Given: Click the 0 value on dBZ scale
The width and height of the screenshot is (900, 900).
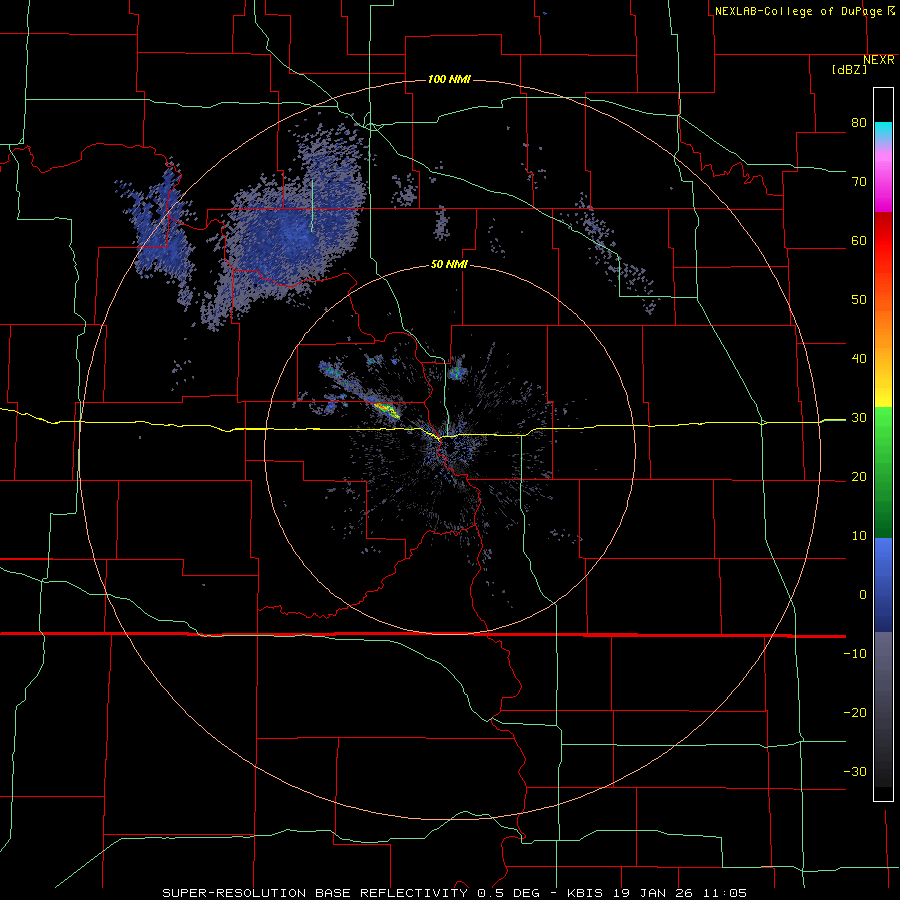Looking at the screenshot, I should 863,595.
